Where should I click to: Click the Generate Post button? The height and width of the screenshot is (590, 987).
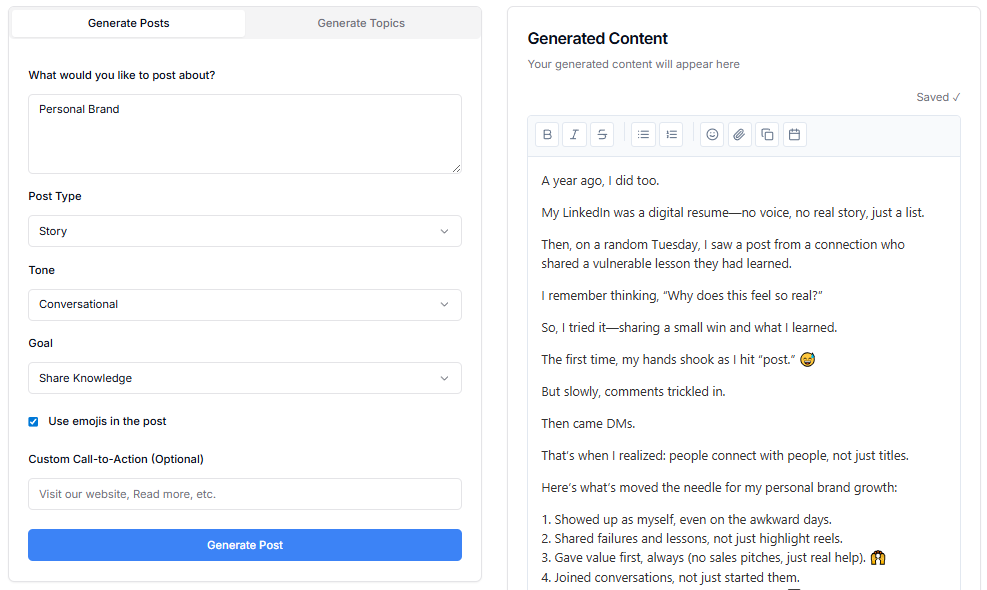pyautogui.click(x=245, y=545)
